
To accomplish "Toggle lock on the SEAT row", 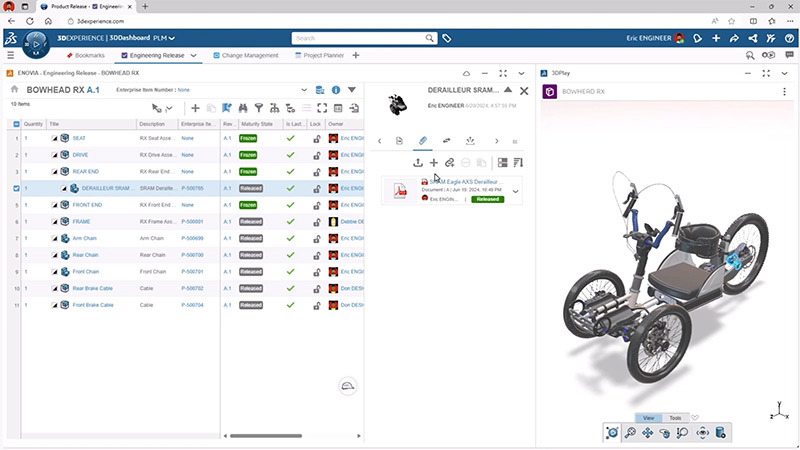I will [x=316, y=139].
